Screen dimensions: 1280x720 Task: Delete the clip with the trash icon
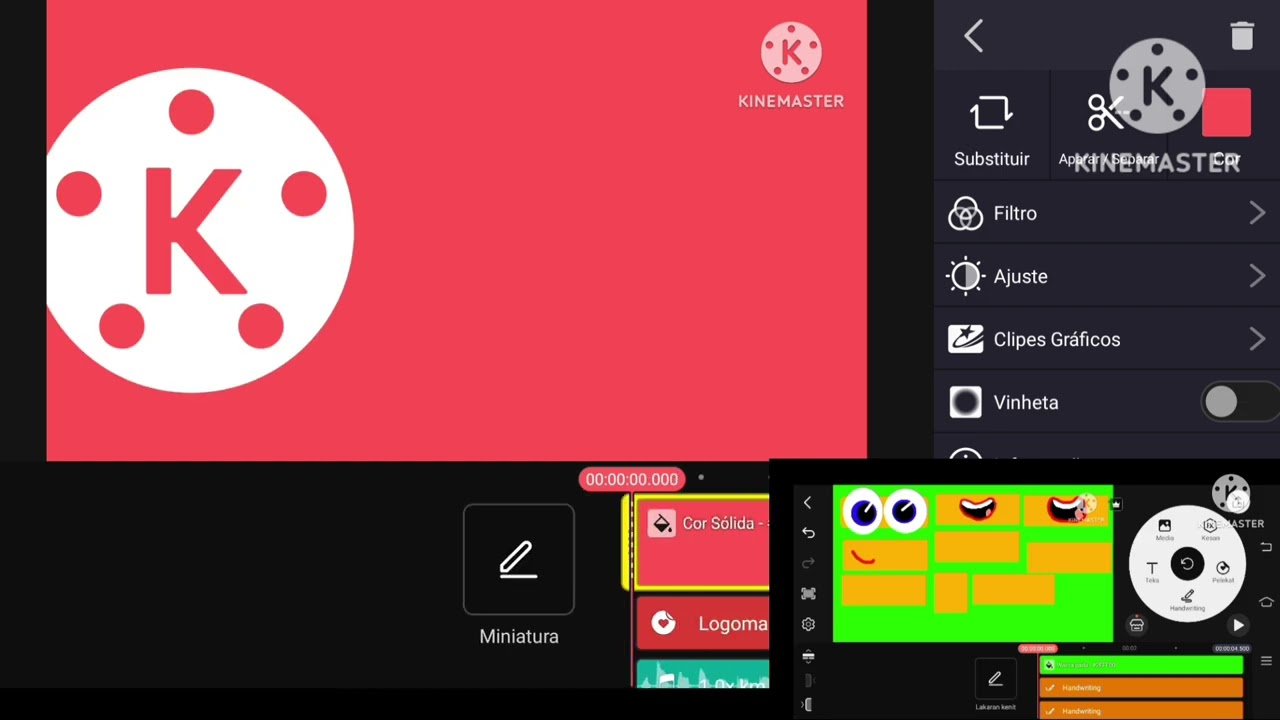tap(1242, 36)
